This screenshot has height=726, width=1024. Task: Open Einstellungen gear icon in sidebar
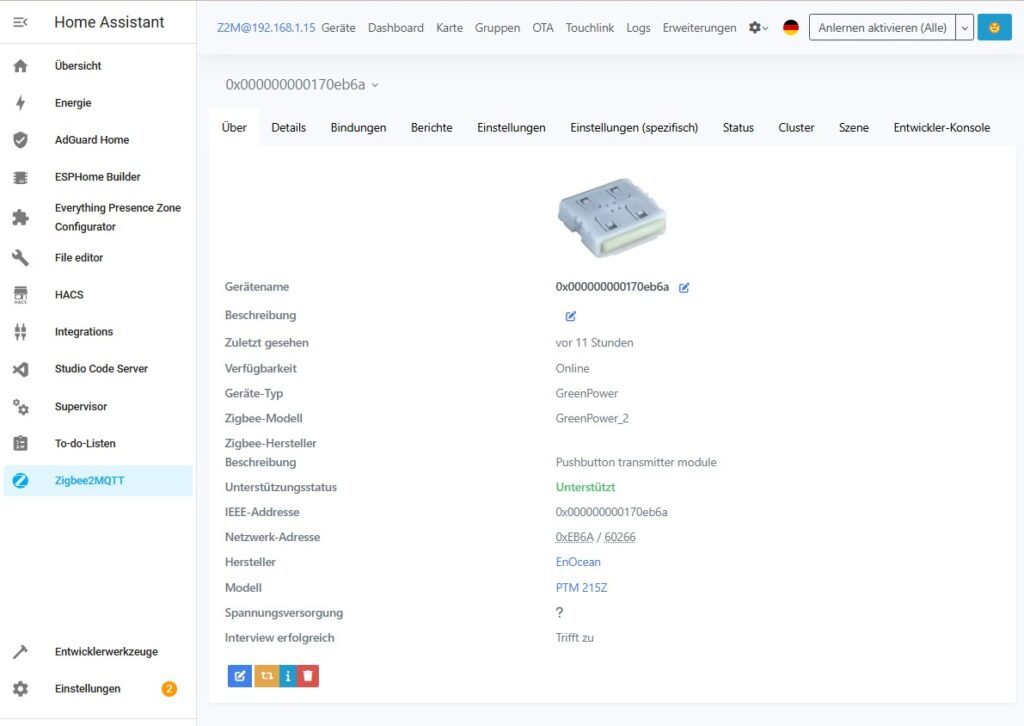pyautogui.click(x=20, y=689)
